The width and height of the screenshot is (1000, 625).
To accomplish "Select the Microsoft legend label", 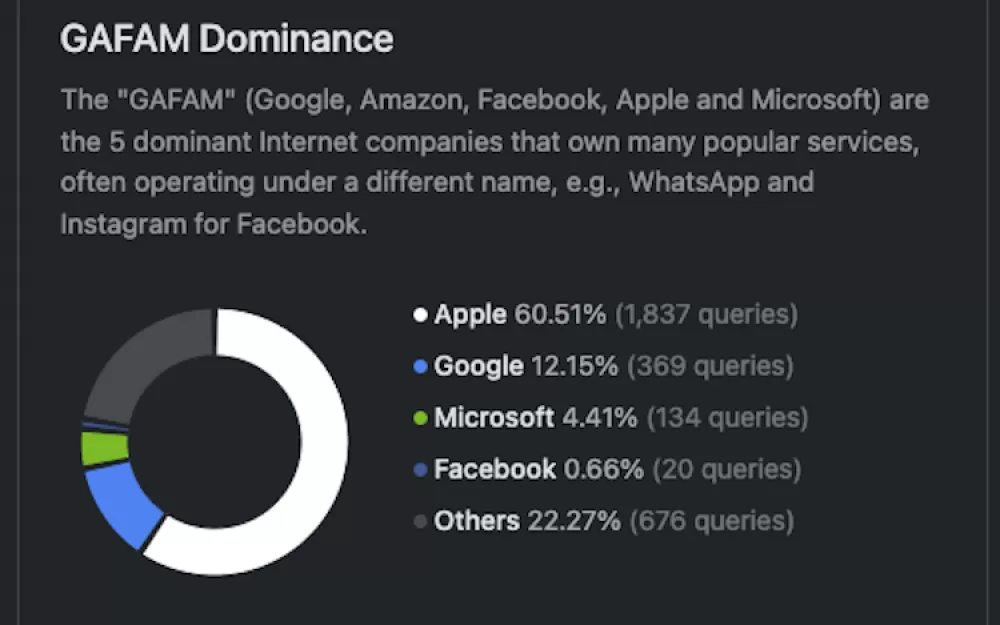I will point(494,418).
